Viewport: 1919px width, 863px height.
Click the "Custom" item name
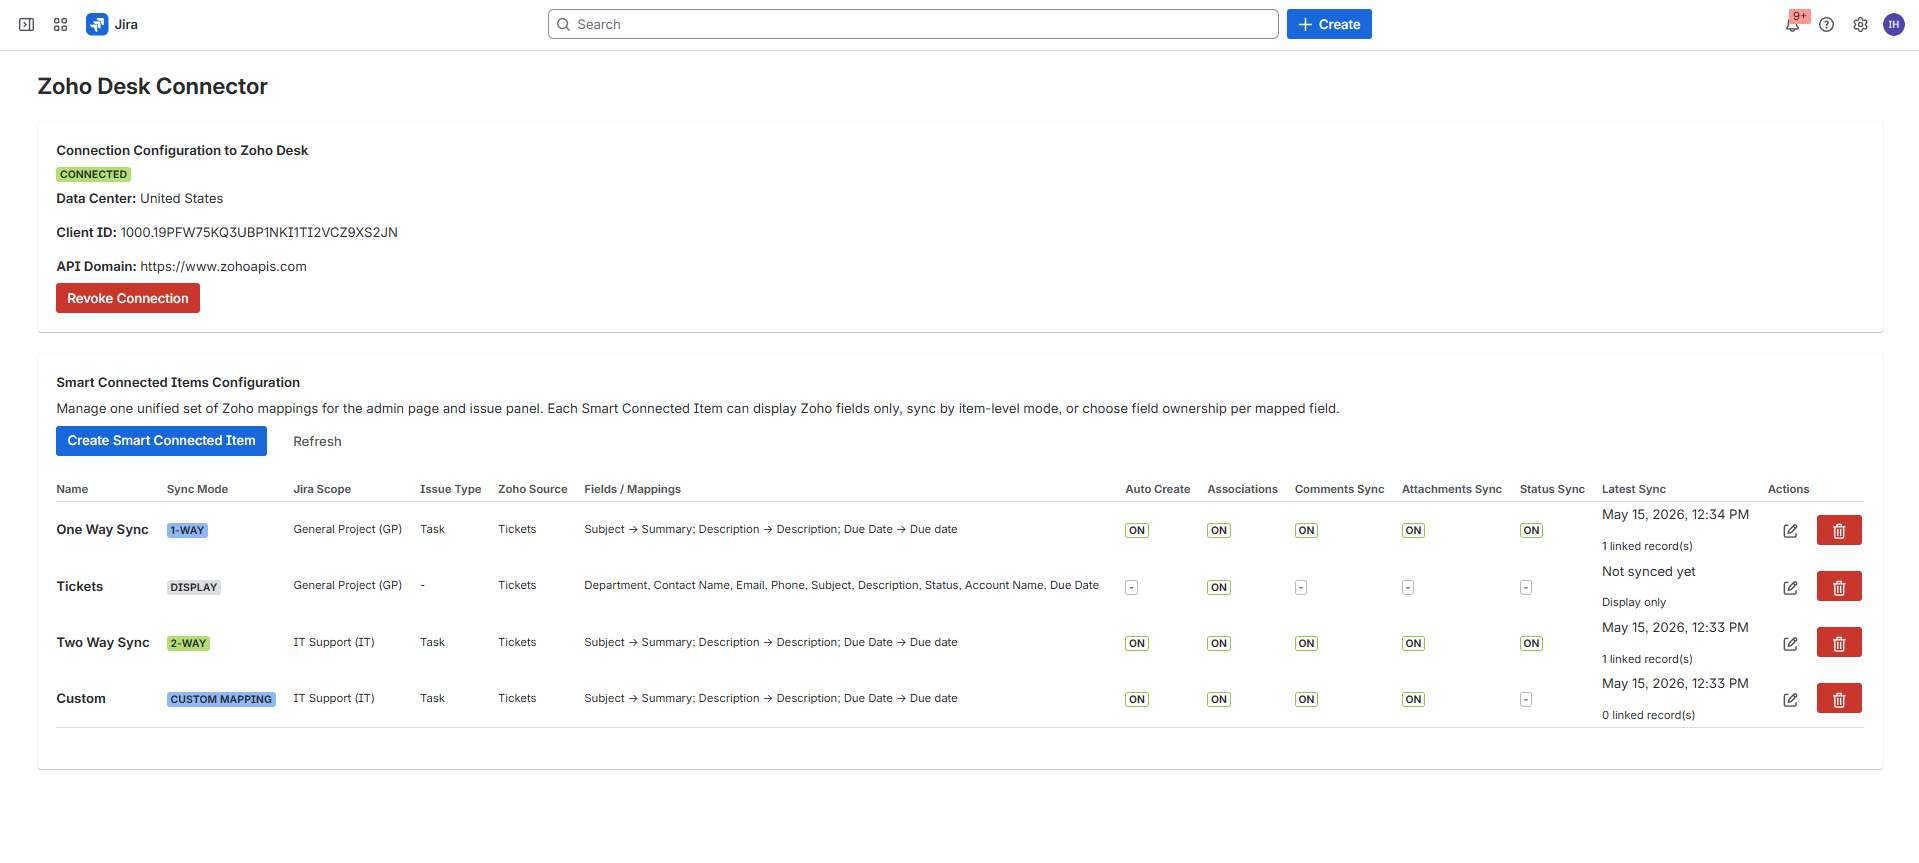81,699
